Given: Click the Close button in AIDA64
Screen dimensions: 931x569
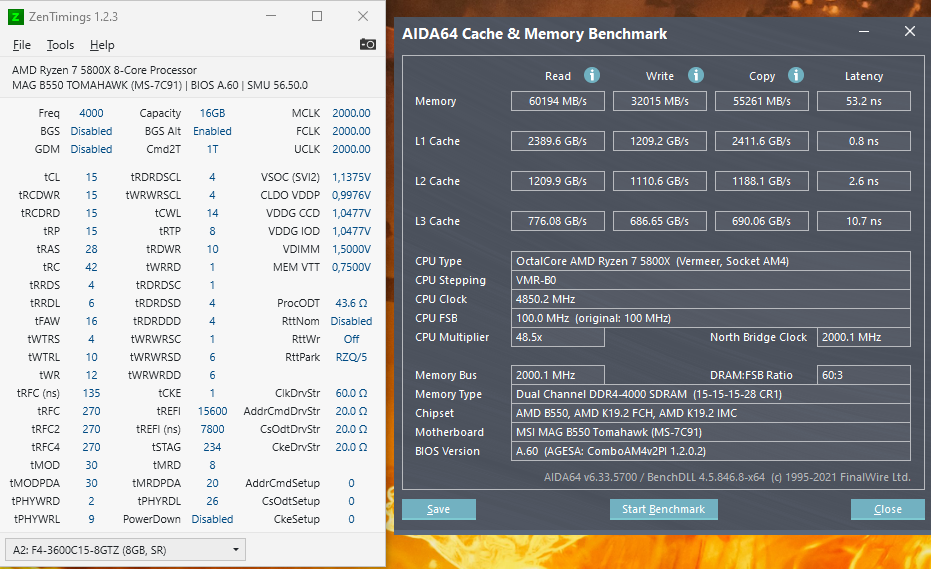Looking at the screenshot, I should coord(888,509).
